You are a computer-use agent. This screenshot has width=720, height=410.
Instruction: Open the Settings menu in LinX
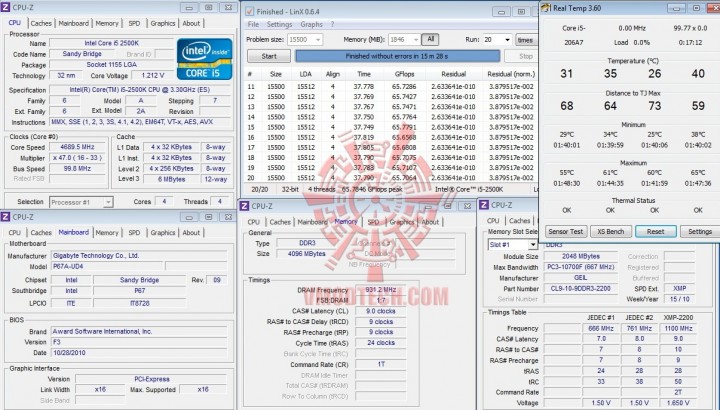[x=279, y=24]
